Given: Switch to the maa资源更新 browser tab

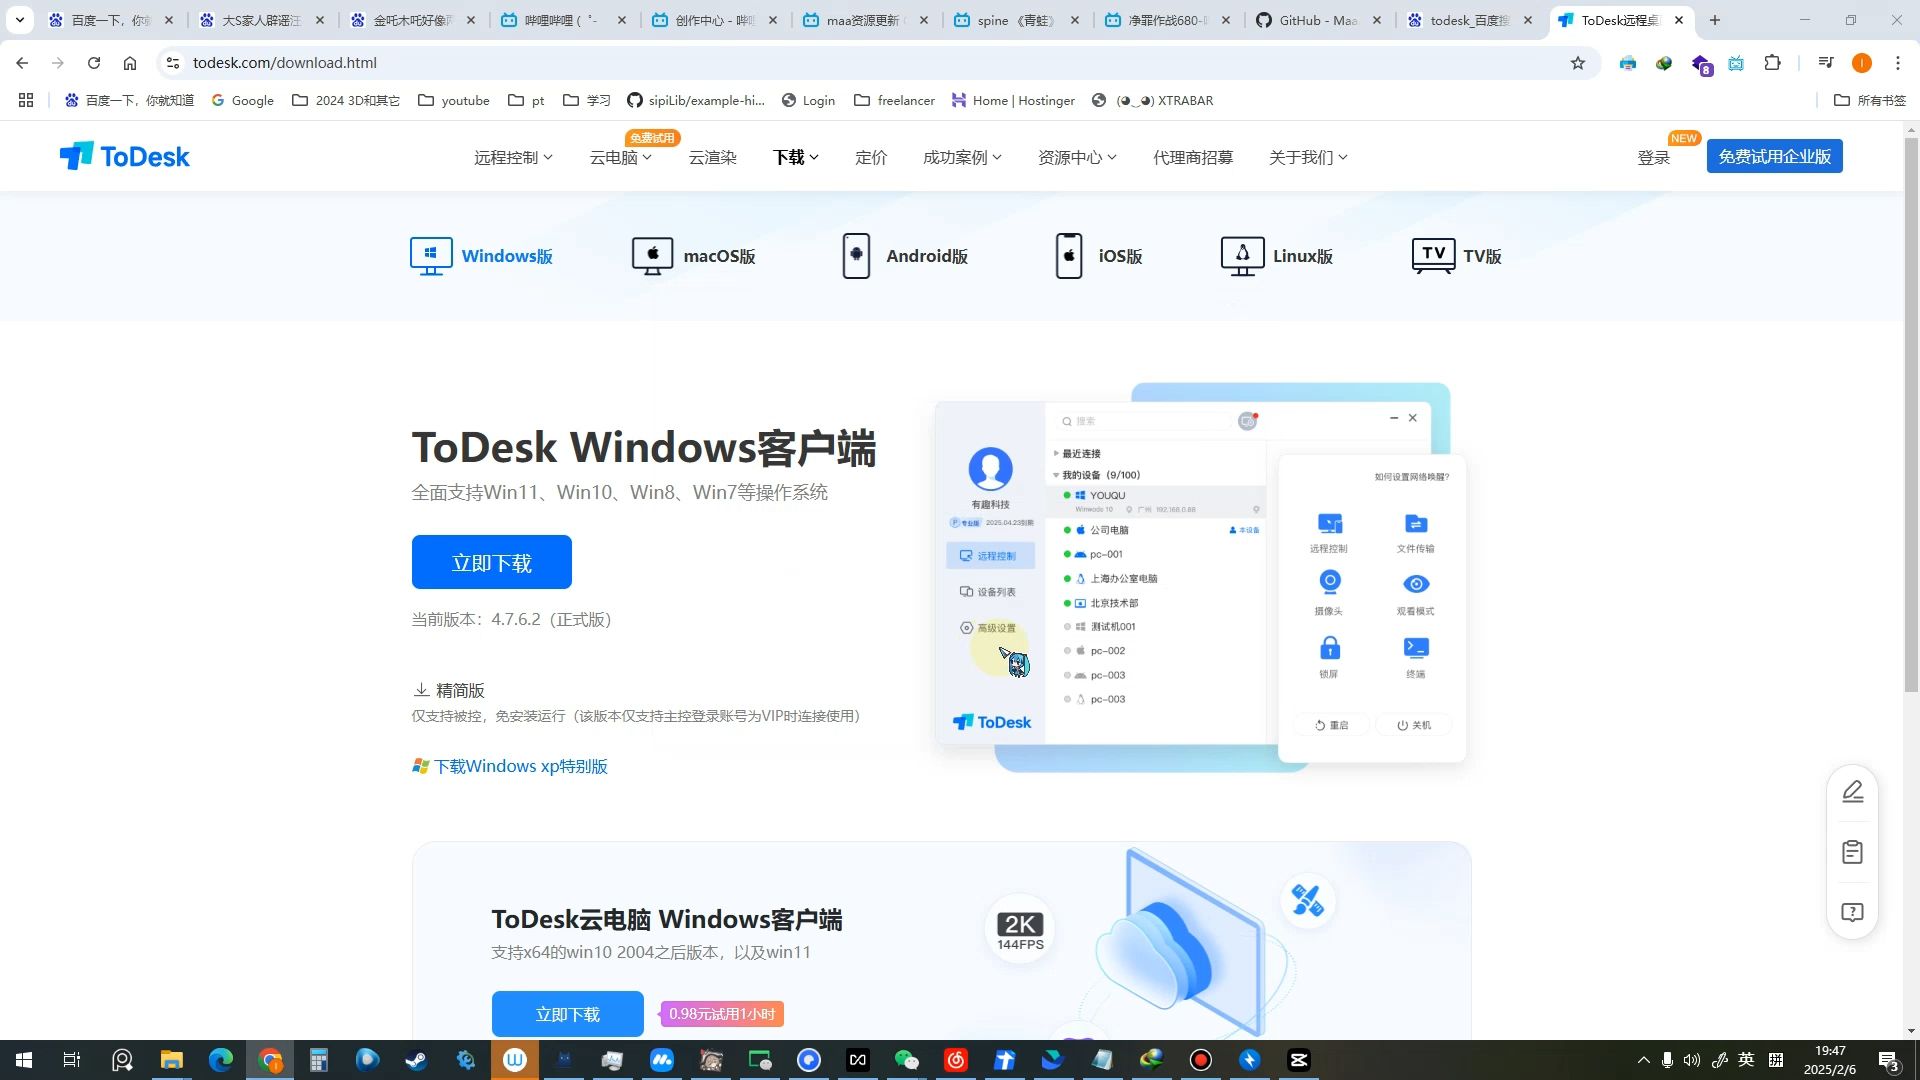Looking at the screenshot, I should (866, 20).
